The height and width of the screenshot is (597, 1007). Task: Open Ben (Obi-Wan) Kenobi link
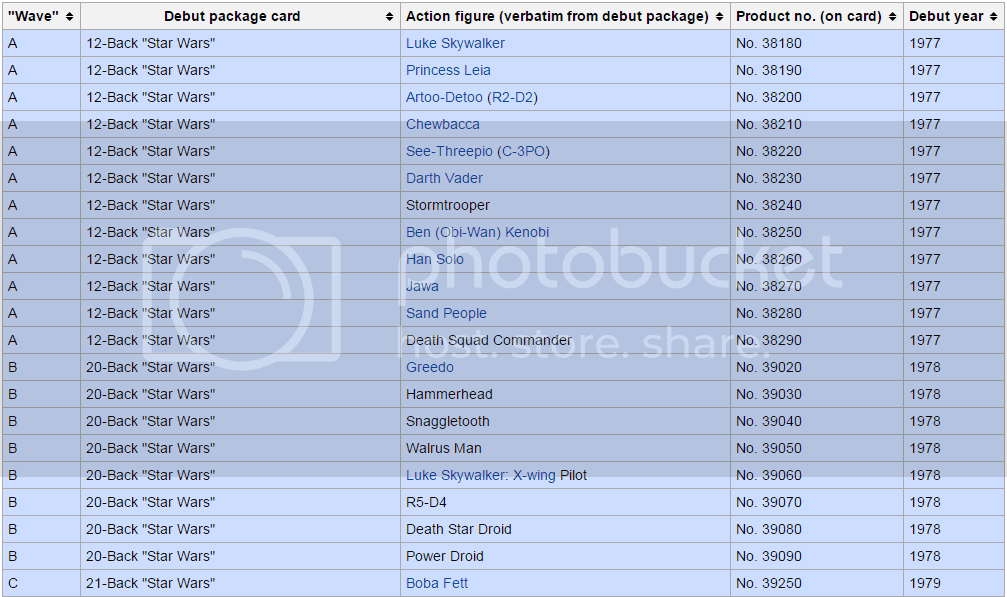(478, 232)
